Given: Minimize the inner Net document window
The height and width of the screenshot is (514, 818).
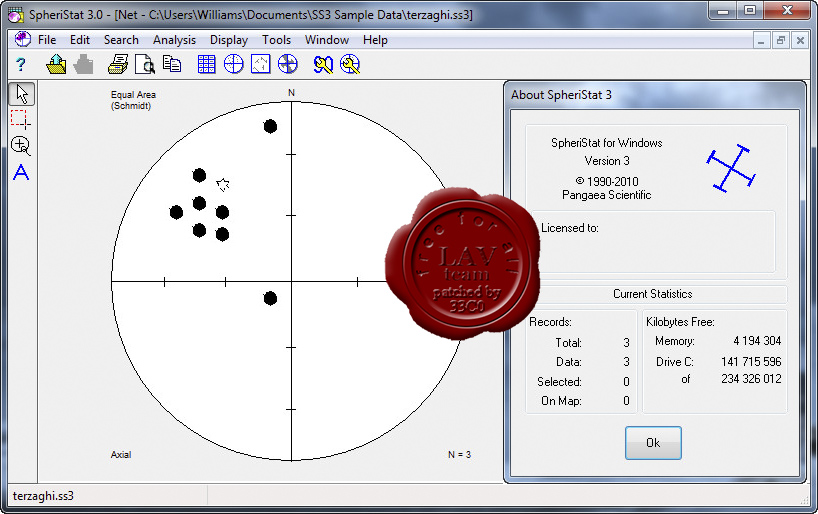Looking at the screenshot, I should click(762, 41).
